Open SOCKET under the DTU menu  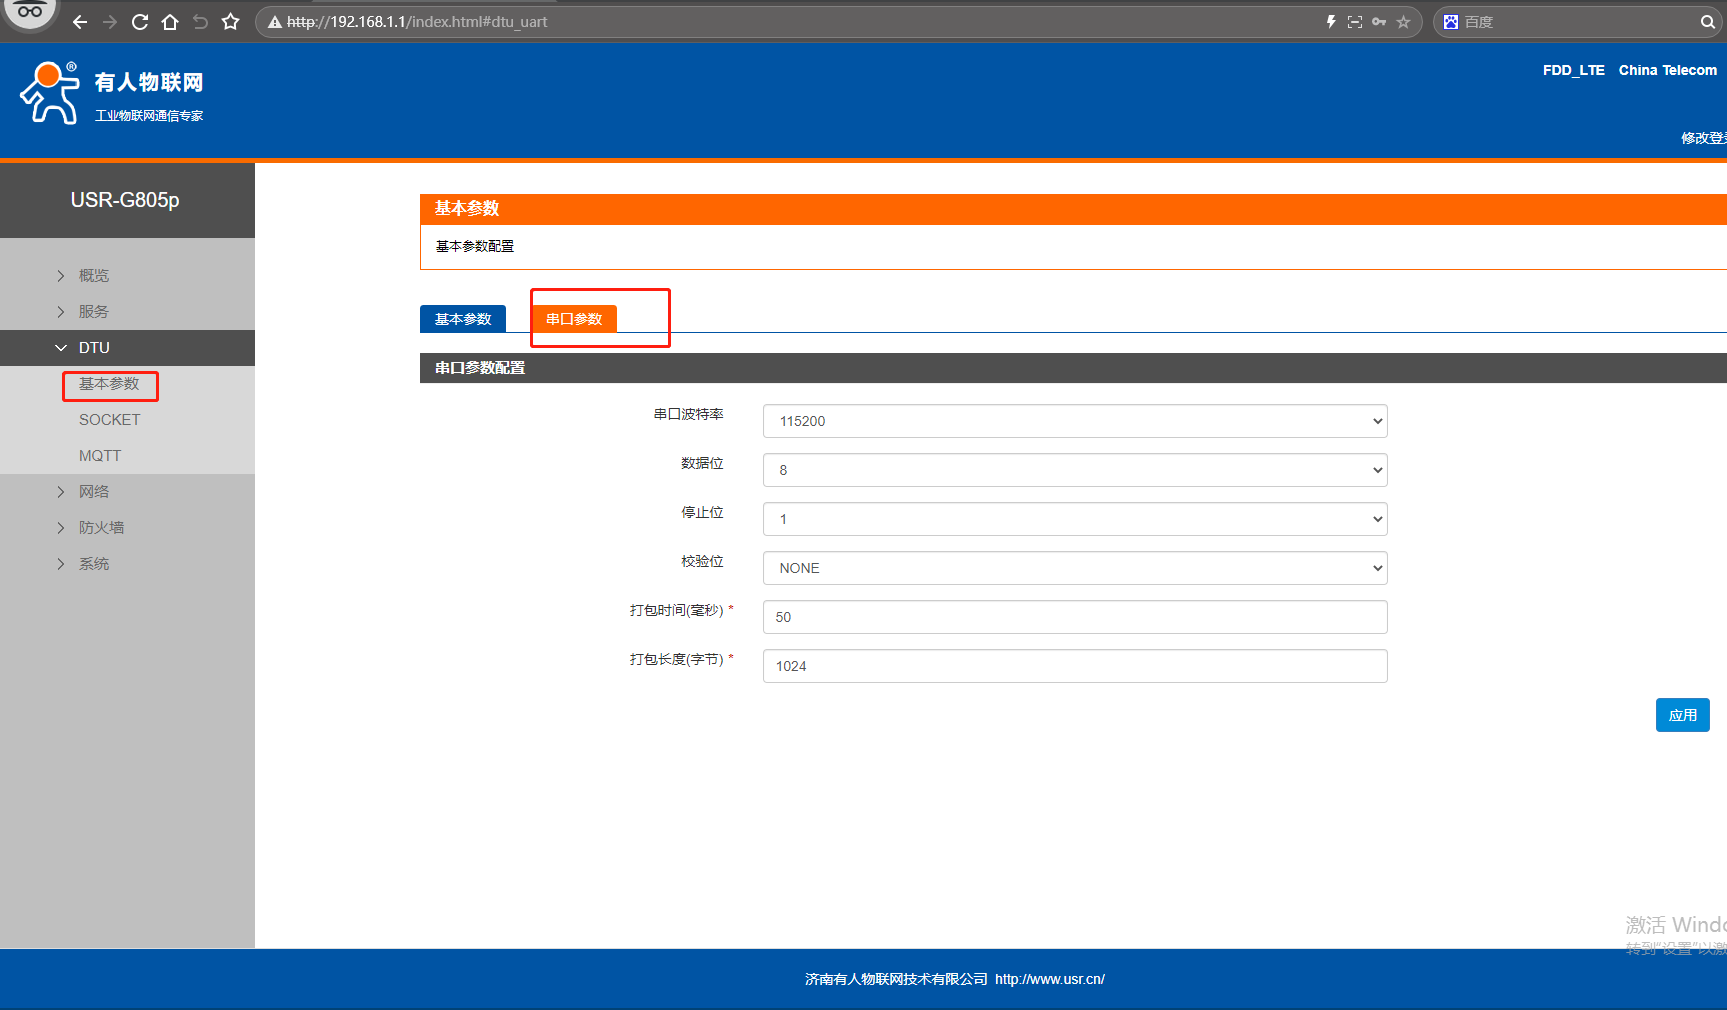click(110, 420)
